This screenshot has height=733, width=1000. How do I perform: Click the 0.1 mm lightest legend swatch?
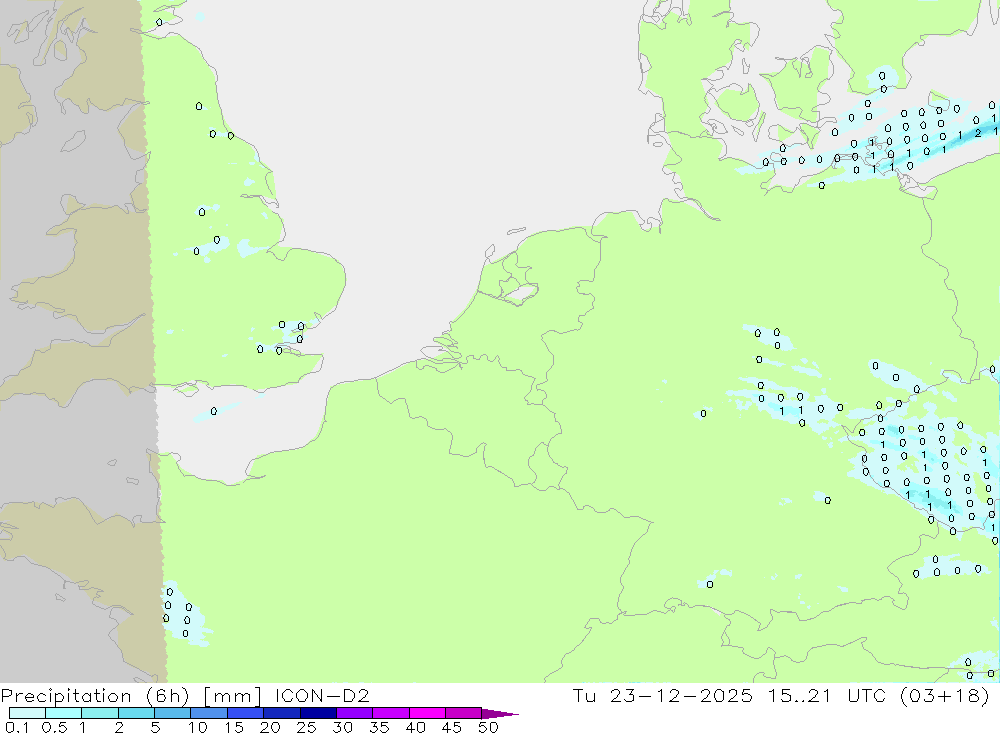[26, 713]
